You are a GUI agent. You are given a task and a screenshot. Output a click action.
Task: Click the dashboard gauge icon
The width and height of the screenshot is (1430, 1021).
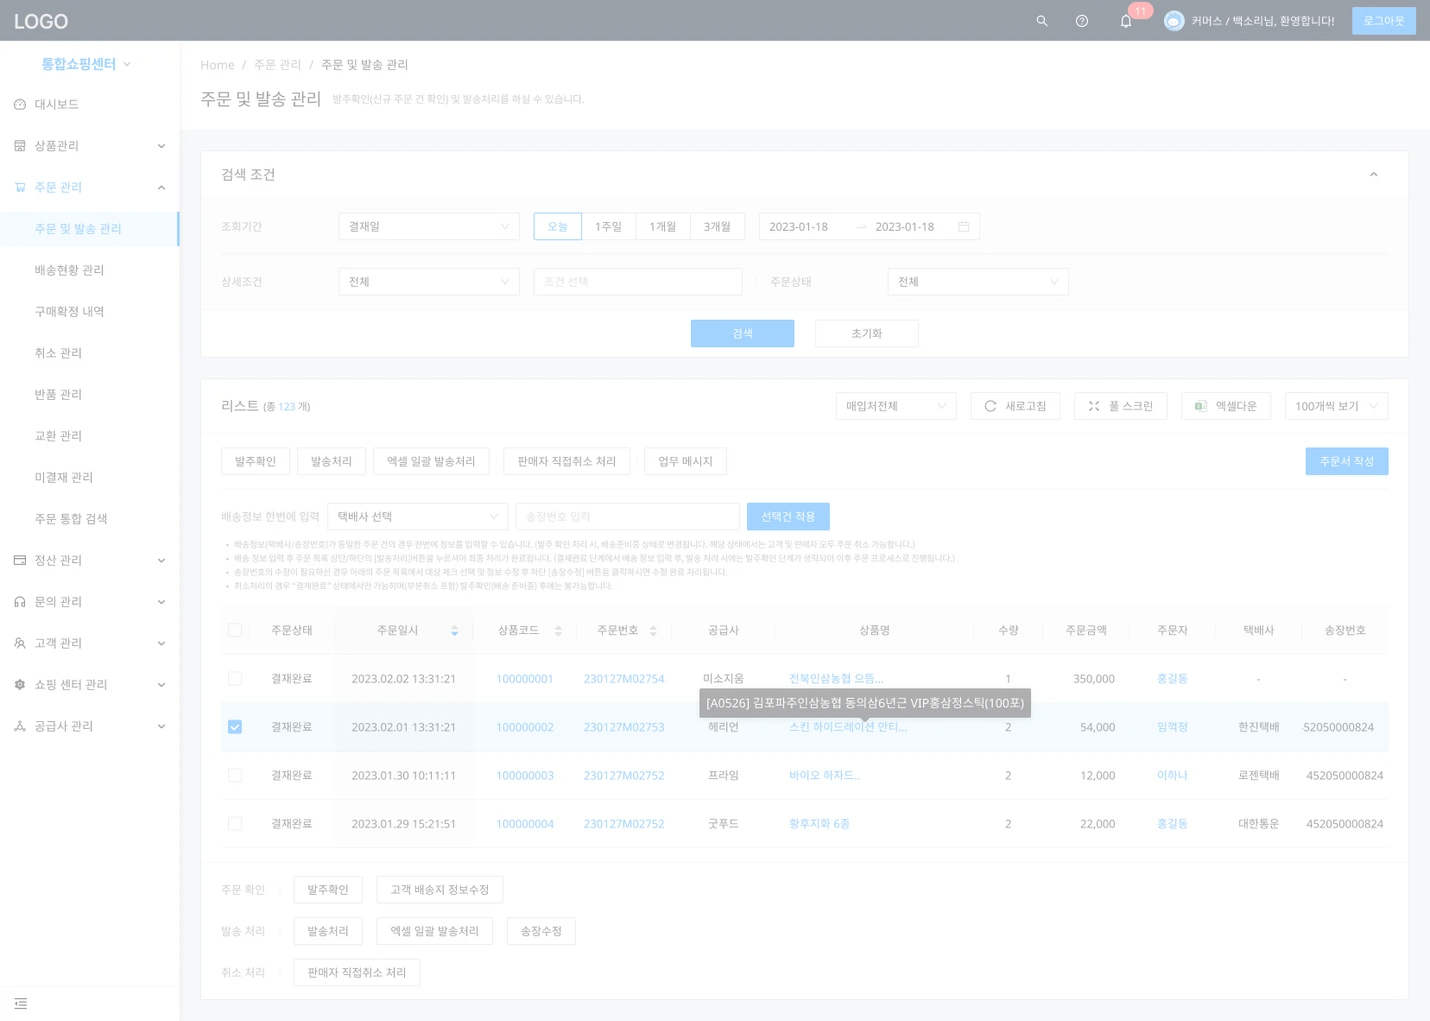pos(20,104)
